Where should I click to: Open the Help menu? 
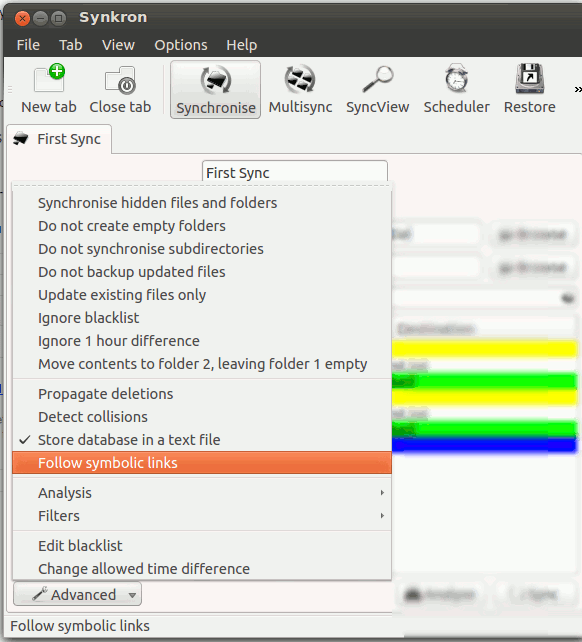click(242, 45)
